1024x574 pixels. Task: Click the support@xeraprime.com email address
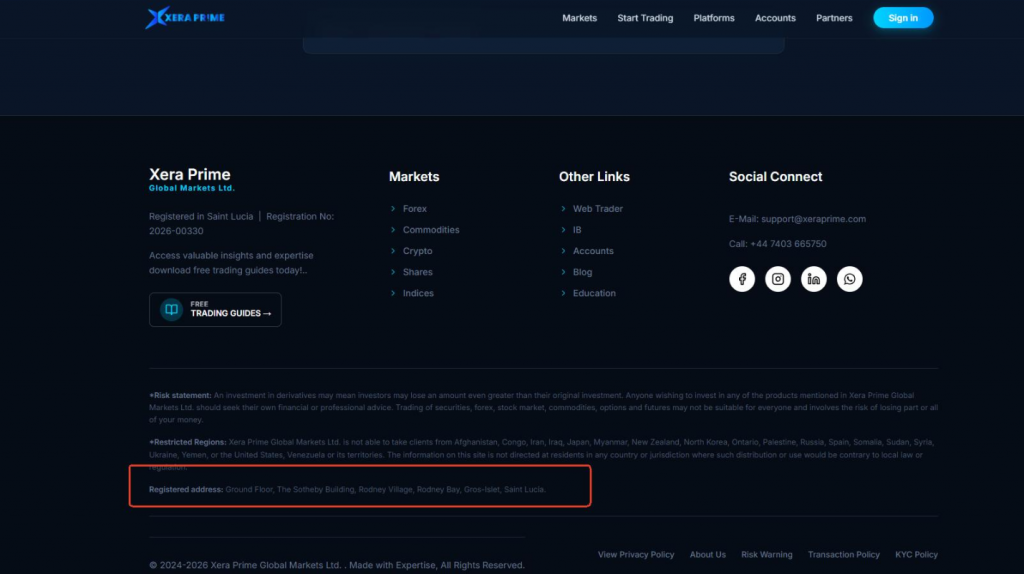coord(813,219)
